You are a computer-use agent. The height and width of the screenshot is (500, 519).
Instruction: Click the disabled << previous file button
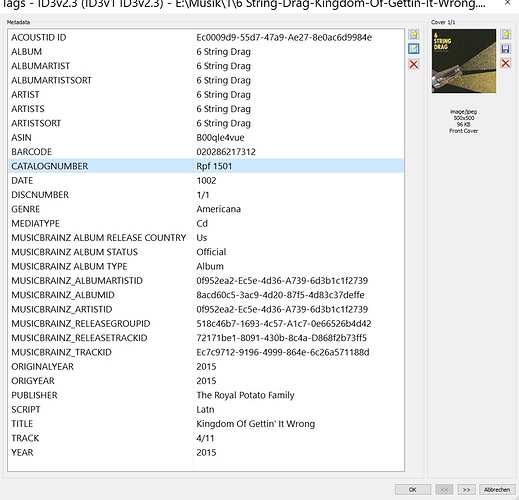pos(444,489)
